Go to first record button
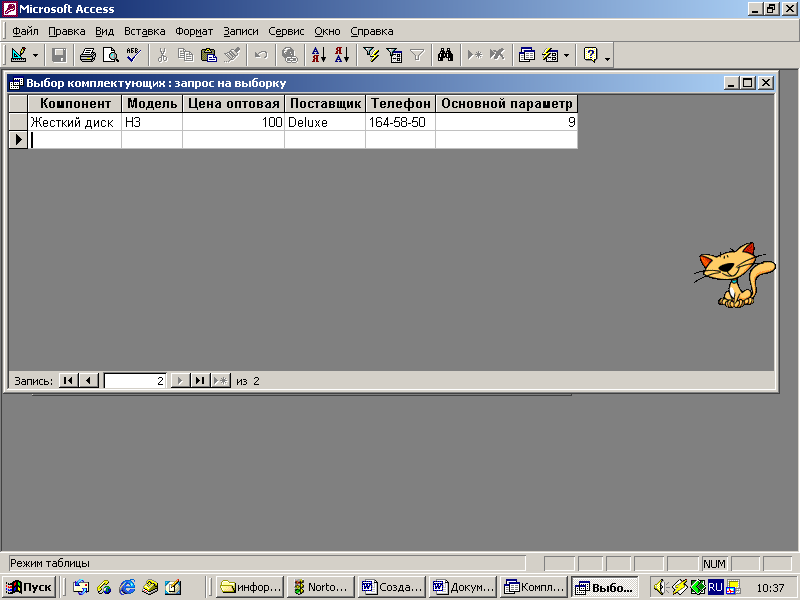The image size is (800, 600). (x=68, y=381)
